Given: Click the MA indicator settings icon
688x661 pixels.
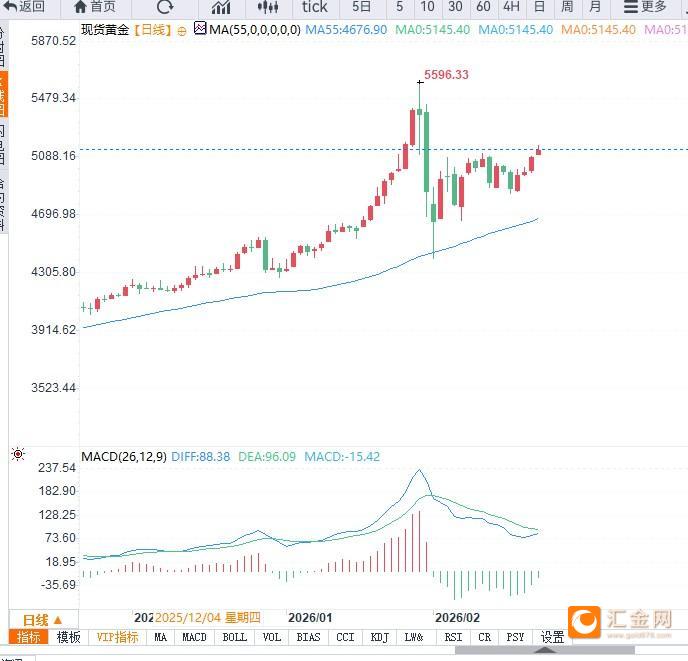Looking at the screenshot, I should tap(200, 29).
